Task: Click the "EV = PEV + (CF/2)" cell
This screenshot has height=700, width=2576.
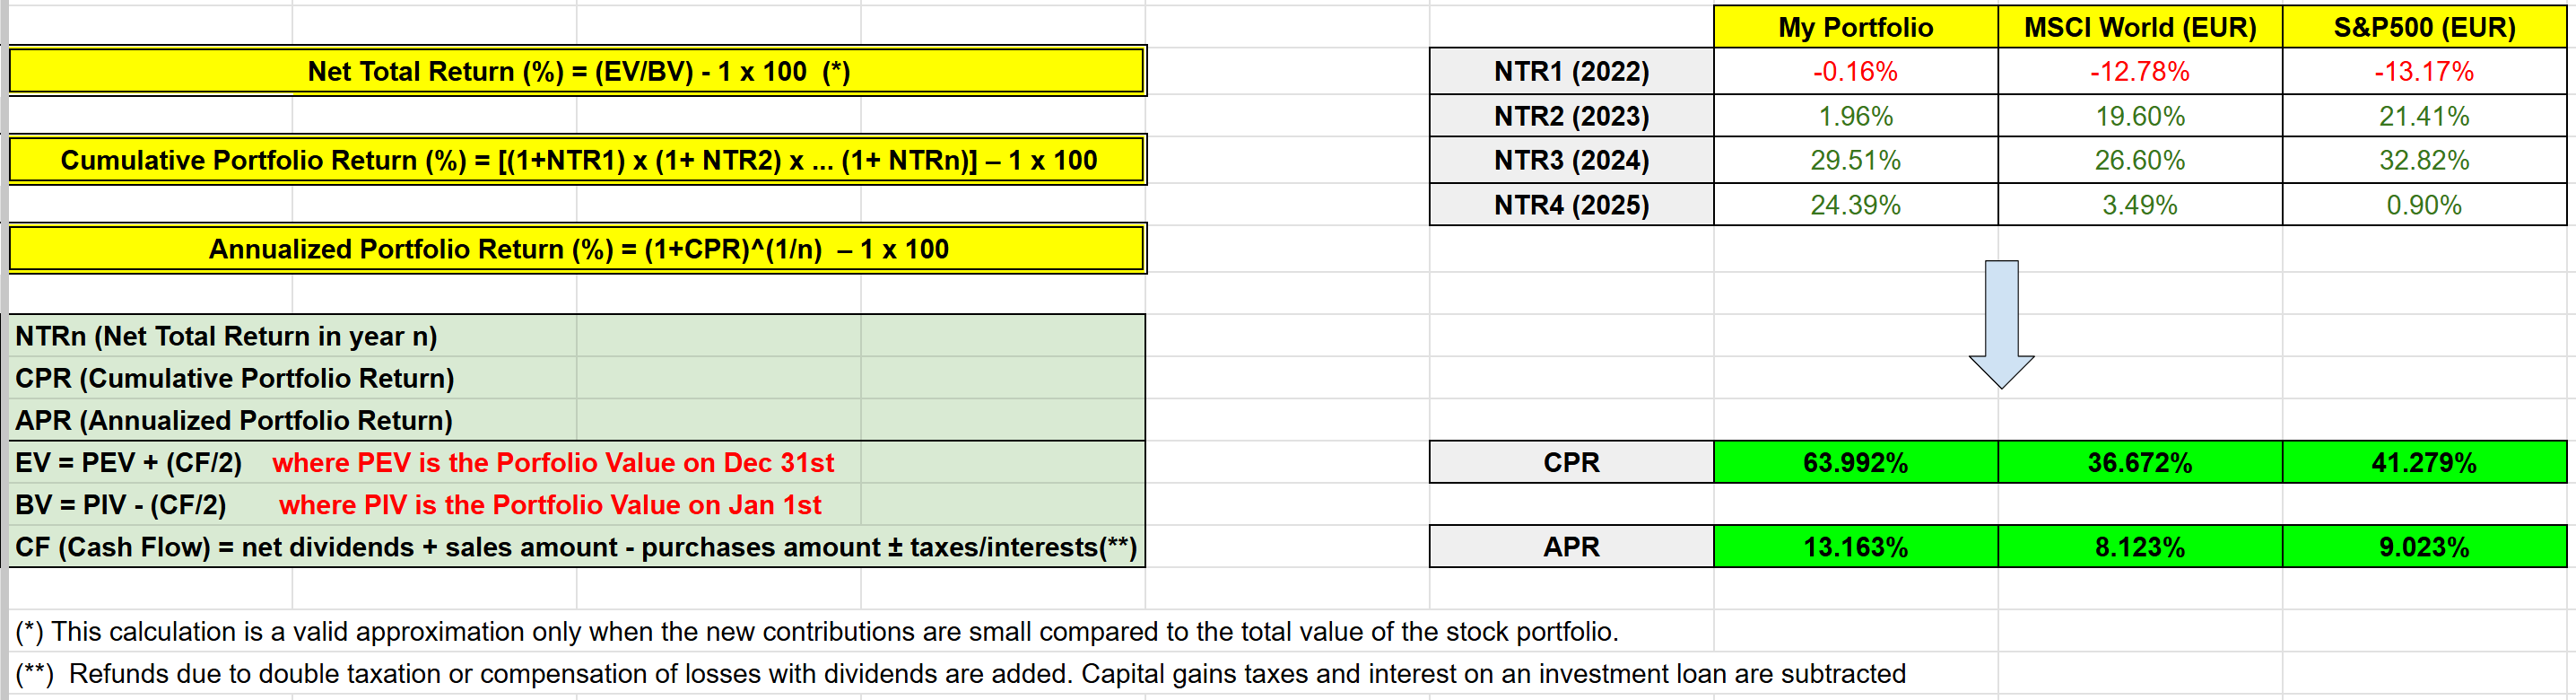Action: [128, 463]
